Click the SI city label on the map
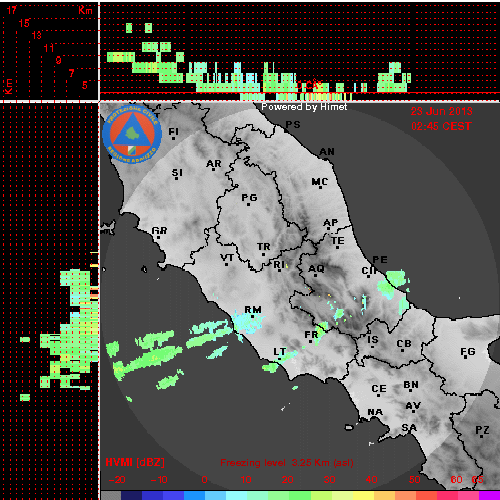The width and height of the screenshot is (500, 500). click(x=177, y=173)
